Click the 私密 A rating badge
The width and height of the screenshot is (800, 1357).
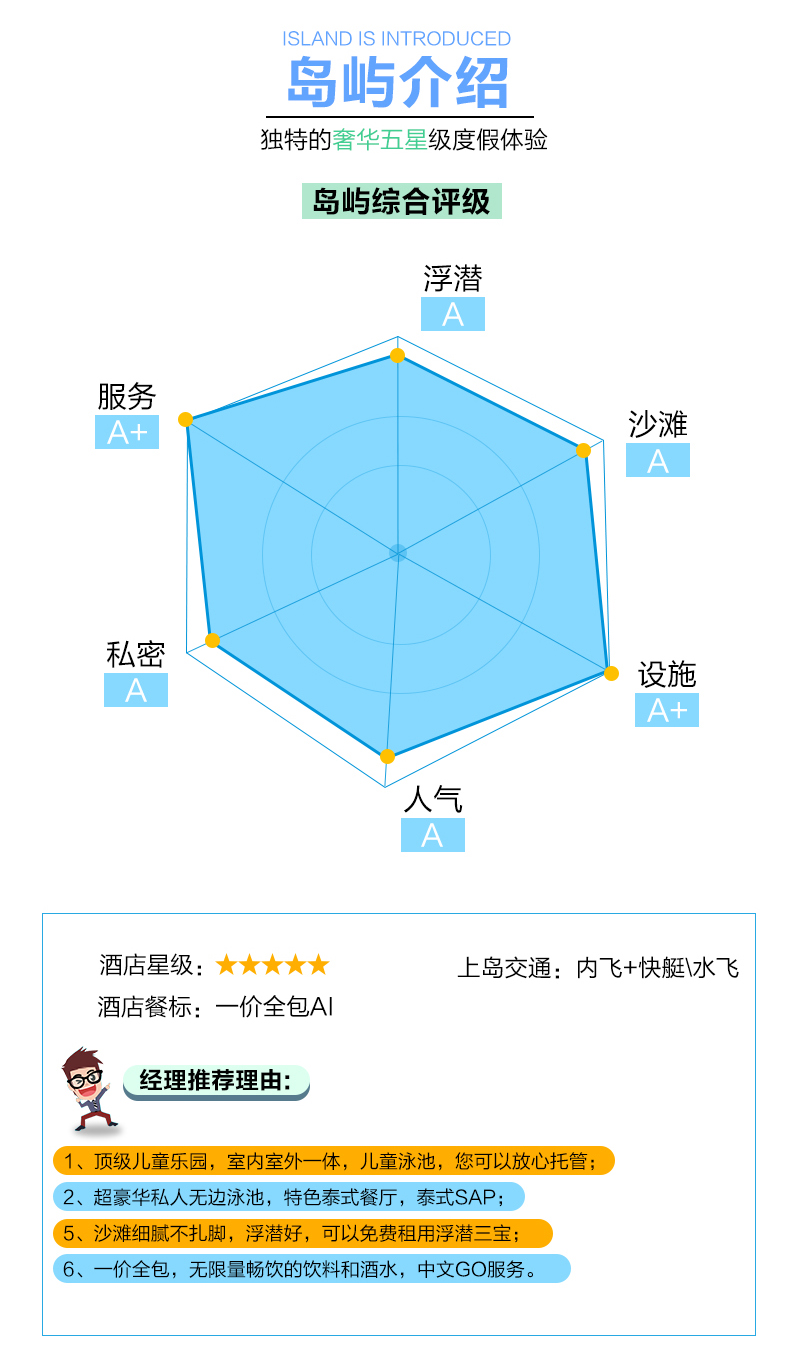(136, 690)
